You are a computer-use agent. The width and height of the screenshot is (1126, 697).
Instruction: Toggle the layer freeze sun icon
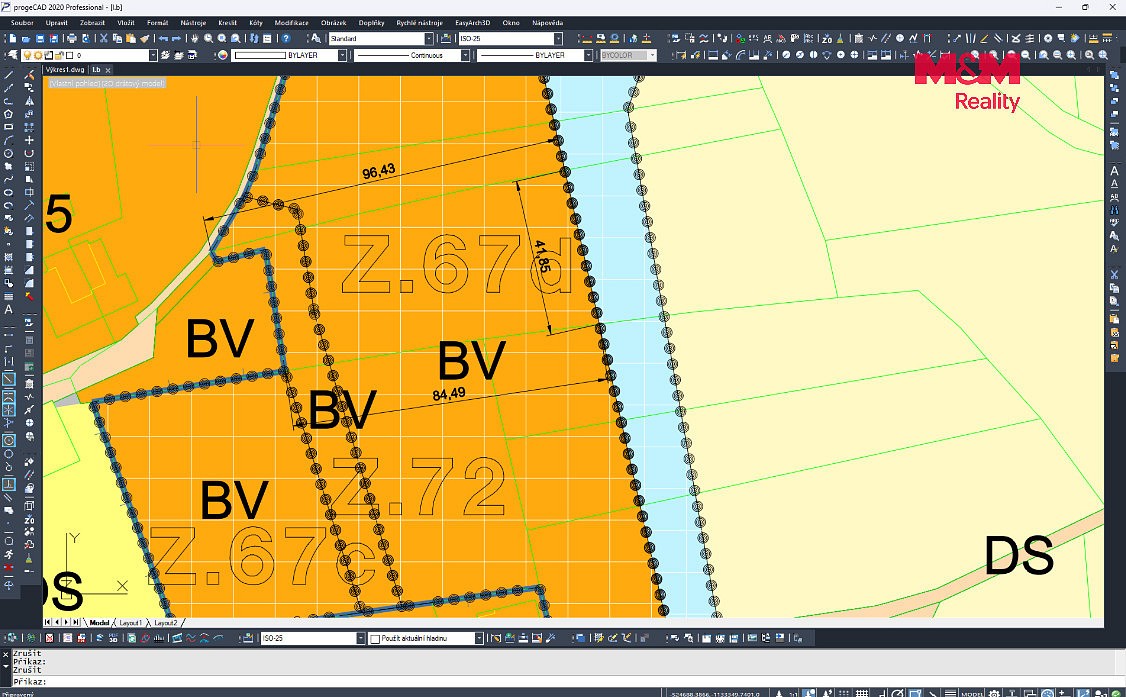pos(38,55)
